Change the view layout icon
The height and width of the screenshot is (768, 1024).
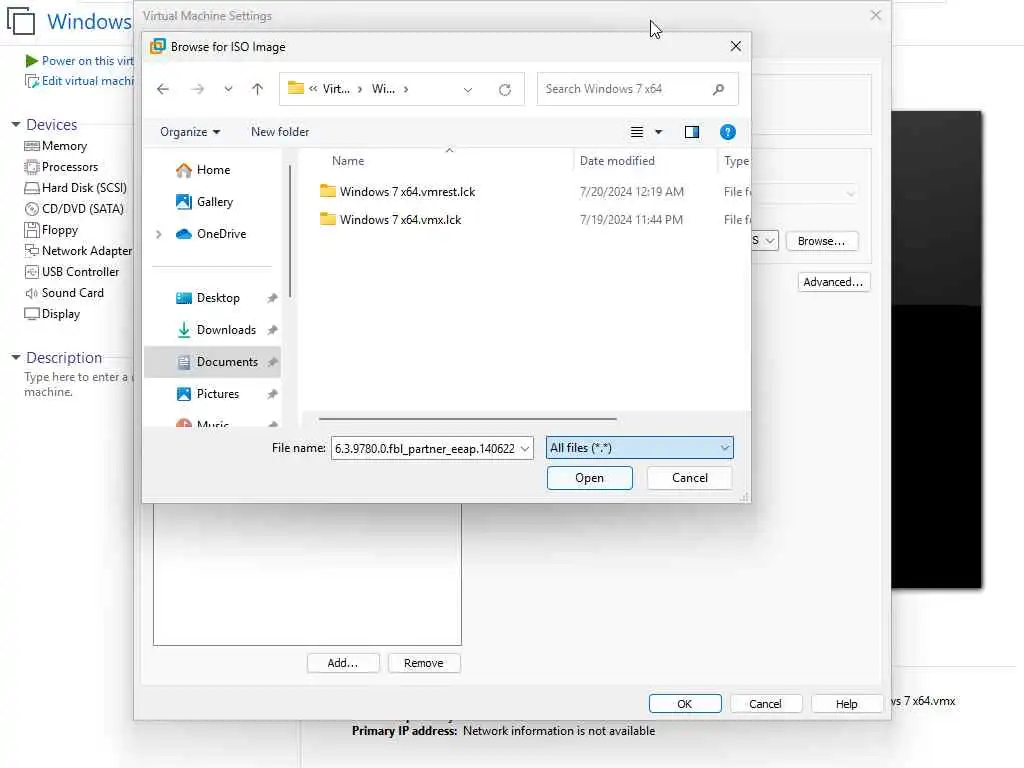(x=637, y=132)
